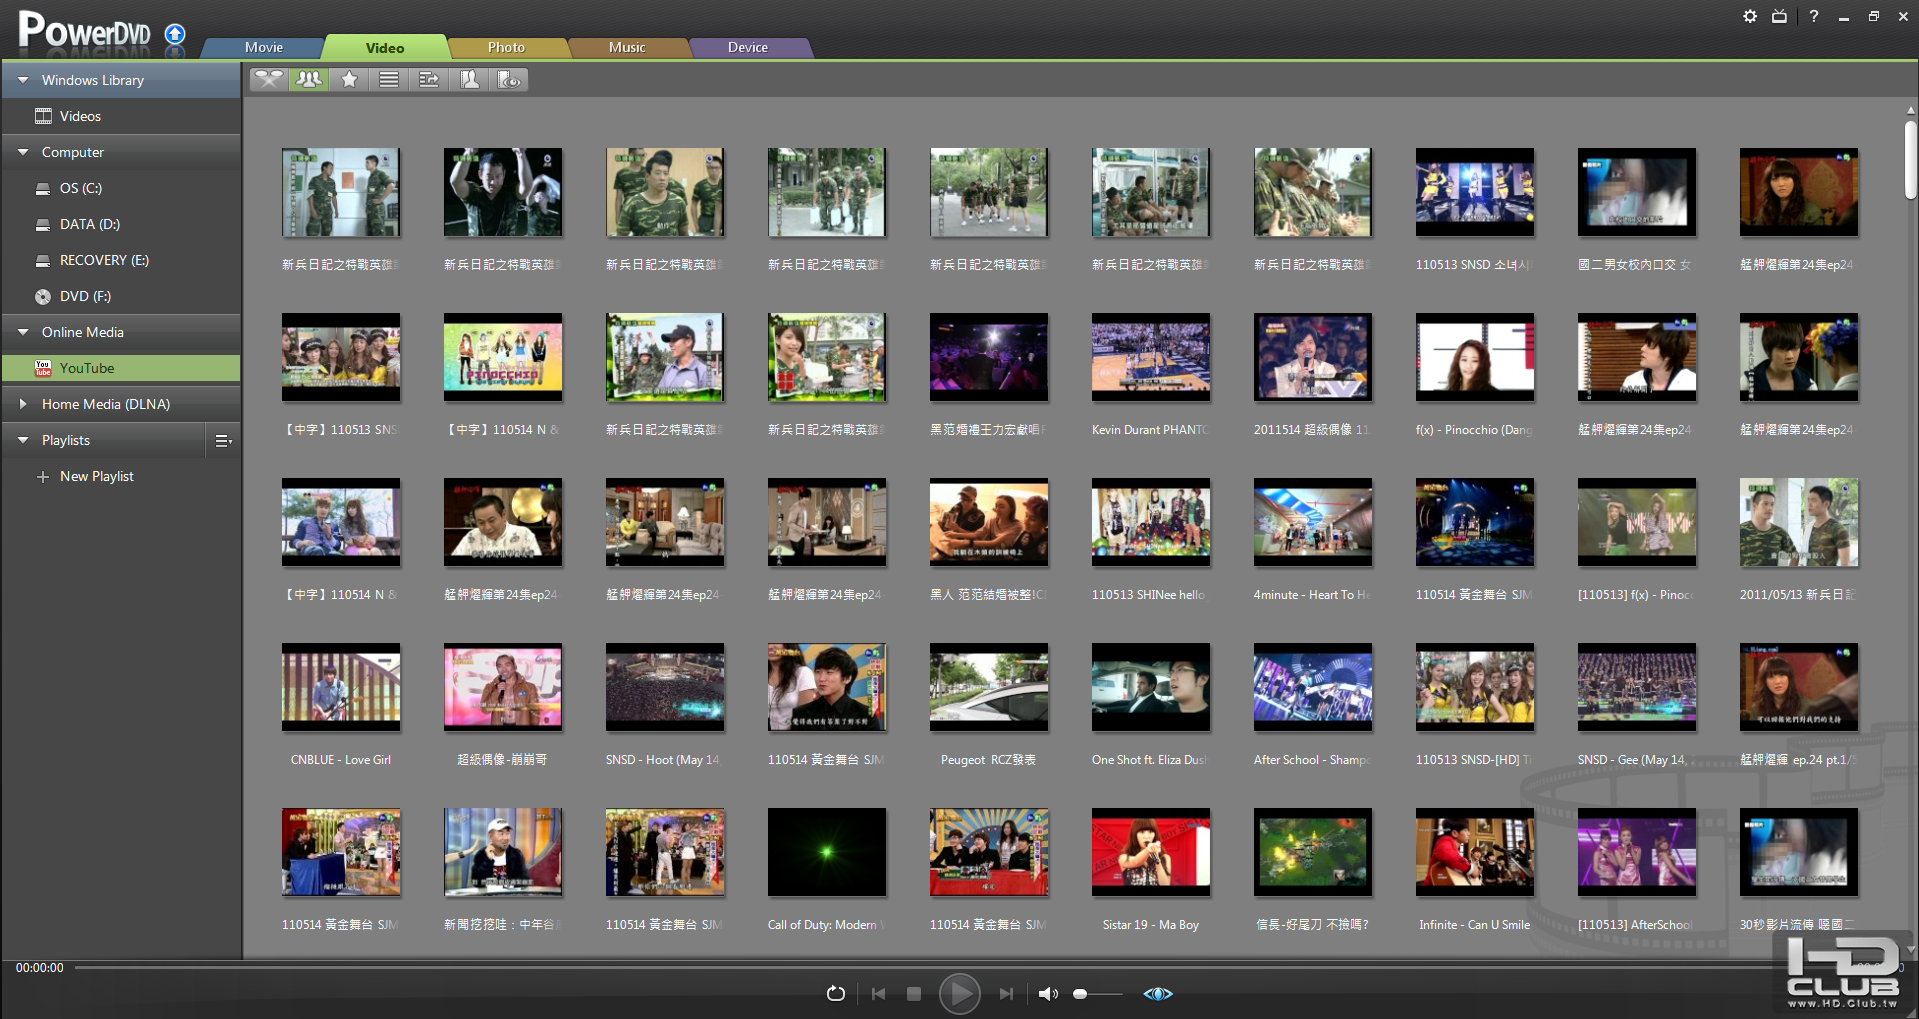
Task: Click the playlist share arrow icon
Action: [x=429, y=79]
